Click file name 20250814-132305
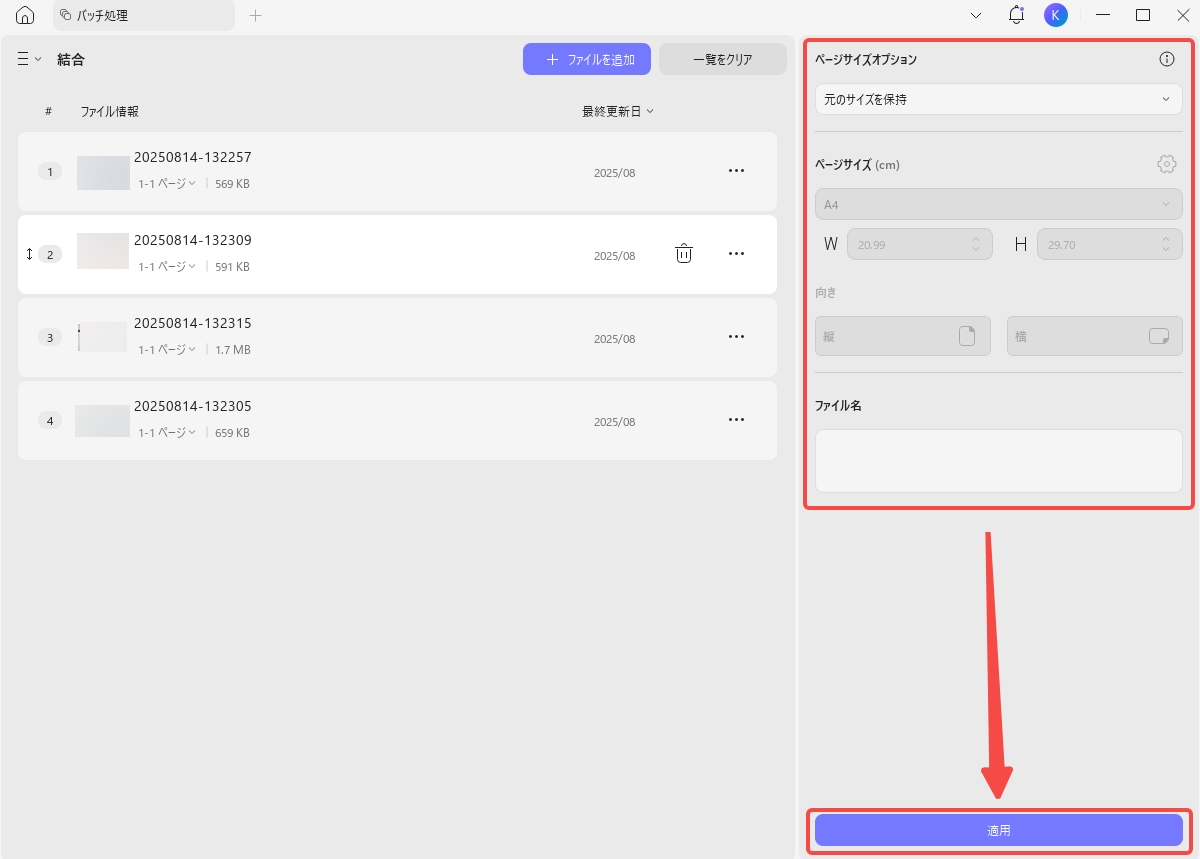The height and width of the screenshot is (859, 1200). tap(193, 406)
